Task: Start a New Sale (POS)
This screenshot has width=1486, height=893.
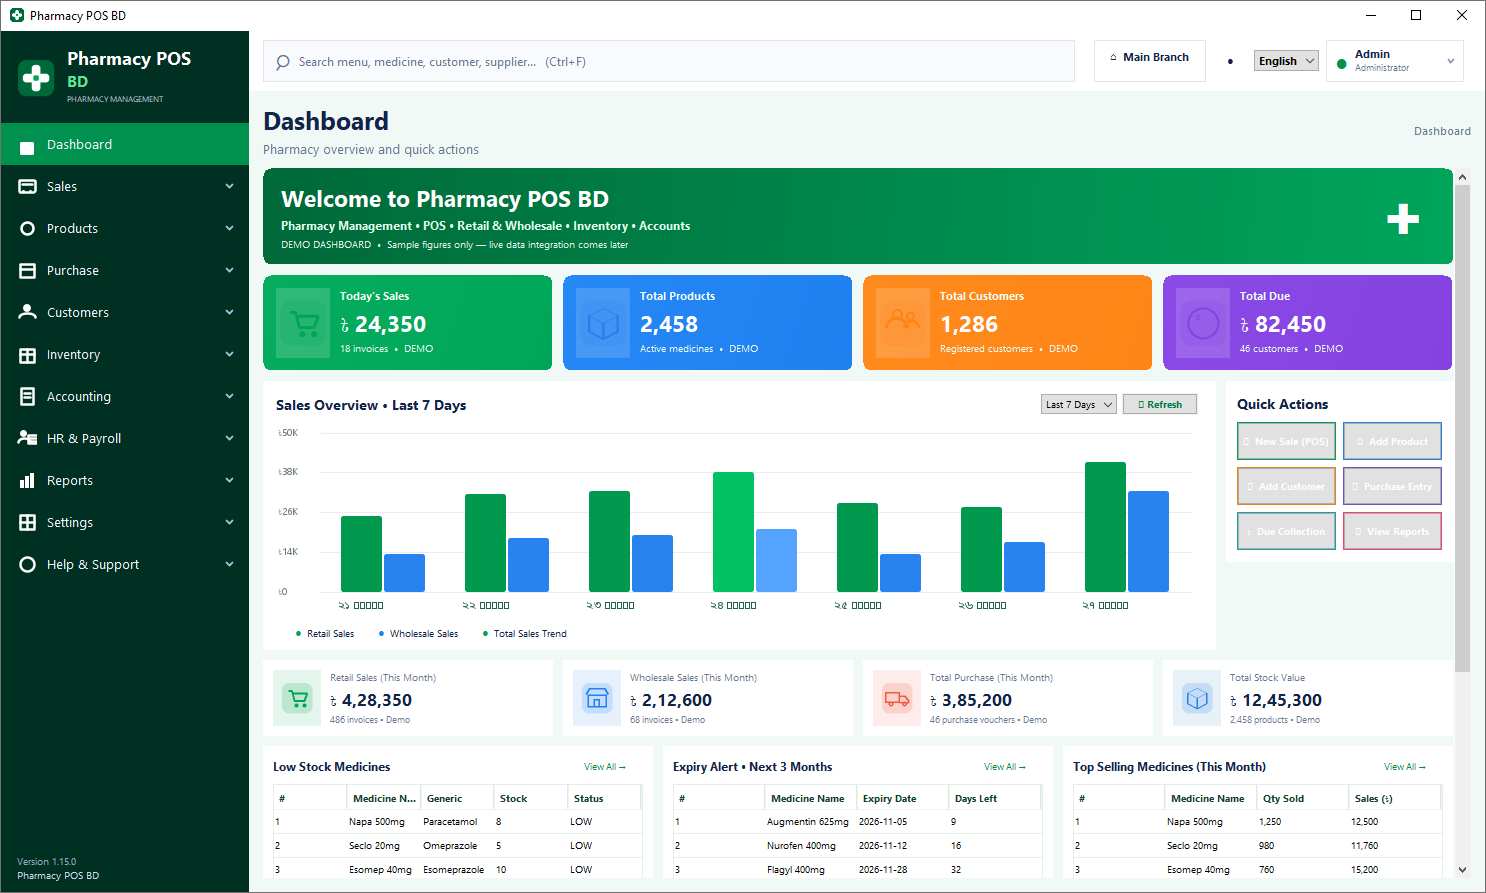Action: pyautogui.click(x=1286, y=441)
